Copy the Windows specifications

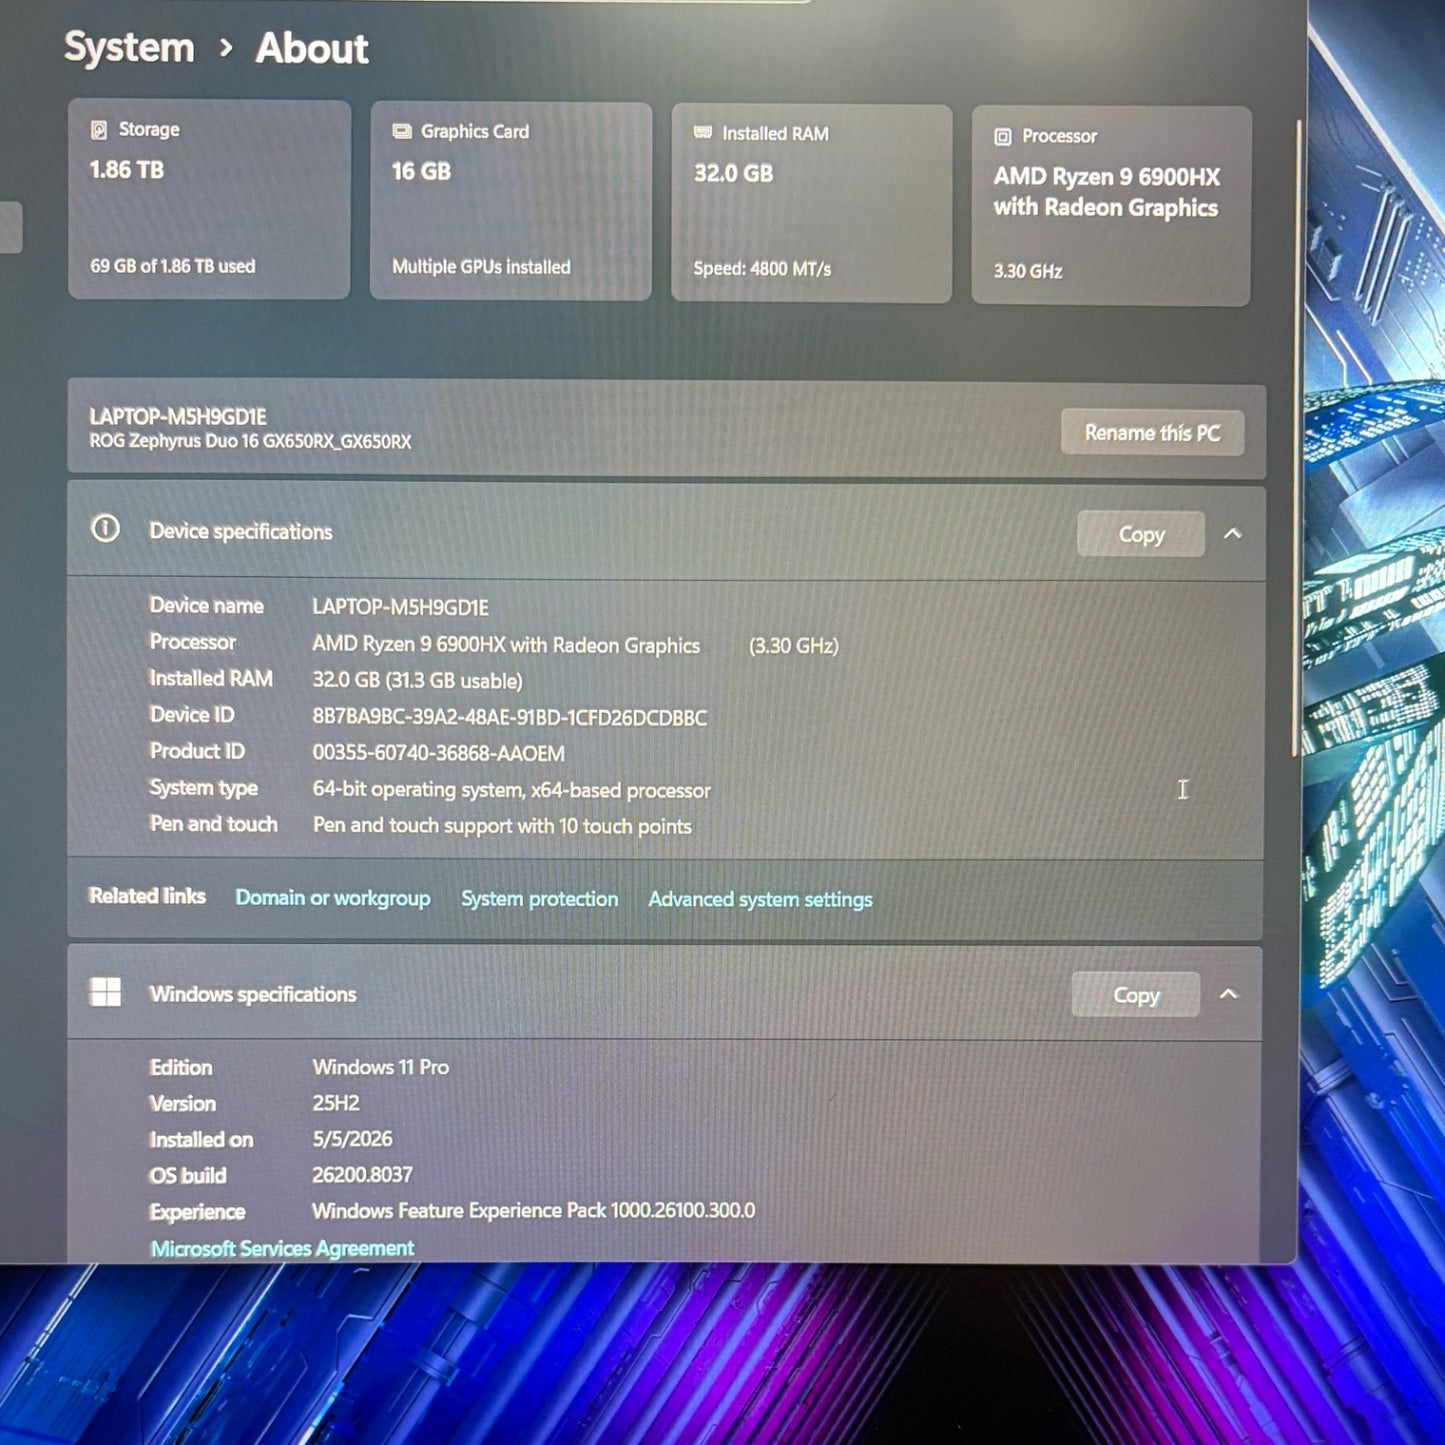pos(1136,995)
